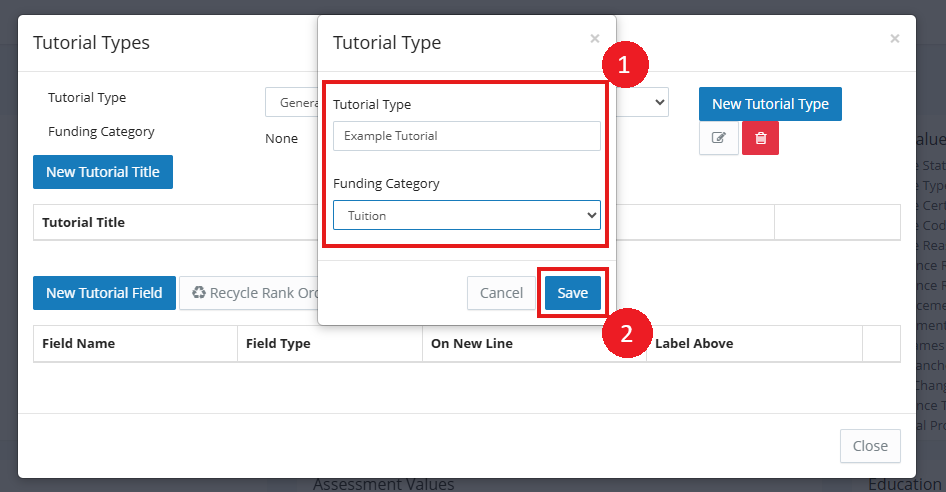Click the On New Line column header
This screenshot has width=946, height=492.
pos(472,343)
